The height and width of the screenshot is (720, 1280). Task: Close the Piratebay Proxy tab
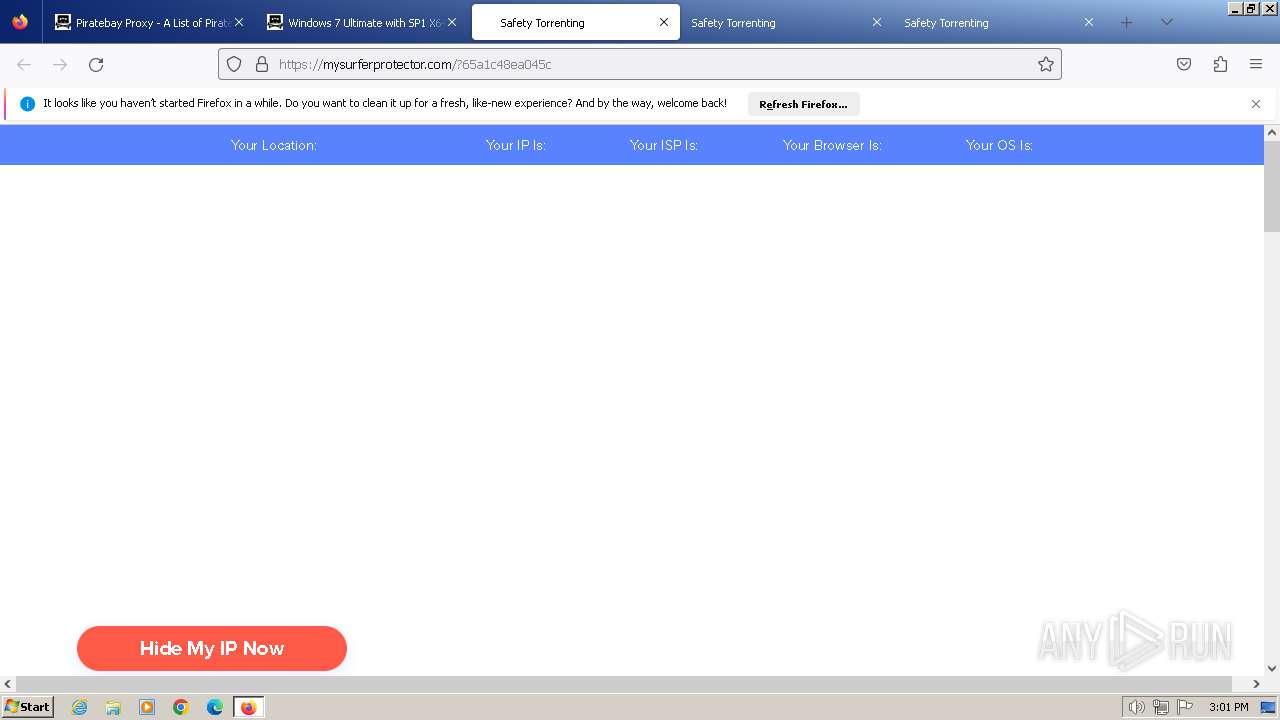[238, 22]
